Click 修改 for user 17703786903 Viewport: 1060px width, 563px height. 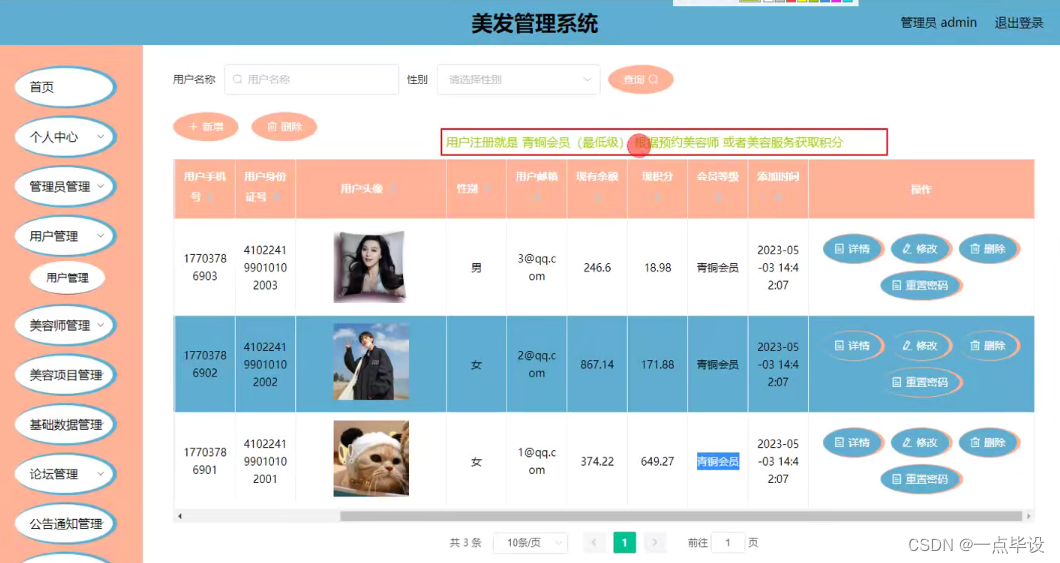coord(921,249)
